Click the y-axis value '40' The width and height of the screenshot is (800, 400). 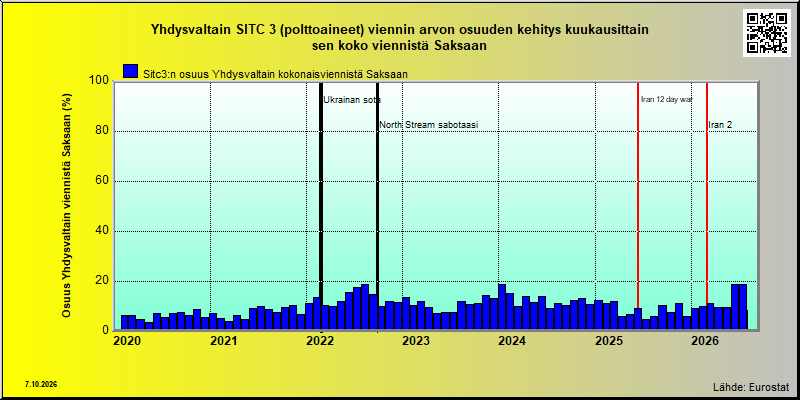point(104,231)
